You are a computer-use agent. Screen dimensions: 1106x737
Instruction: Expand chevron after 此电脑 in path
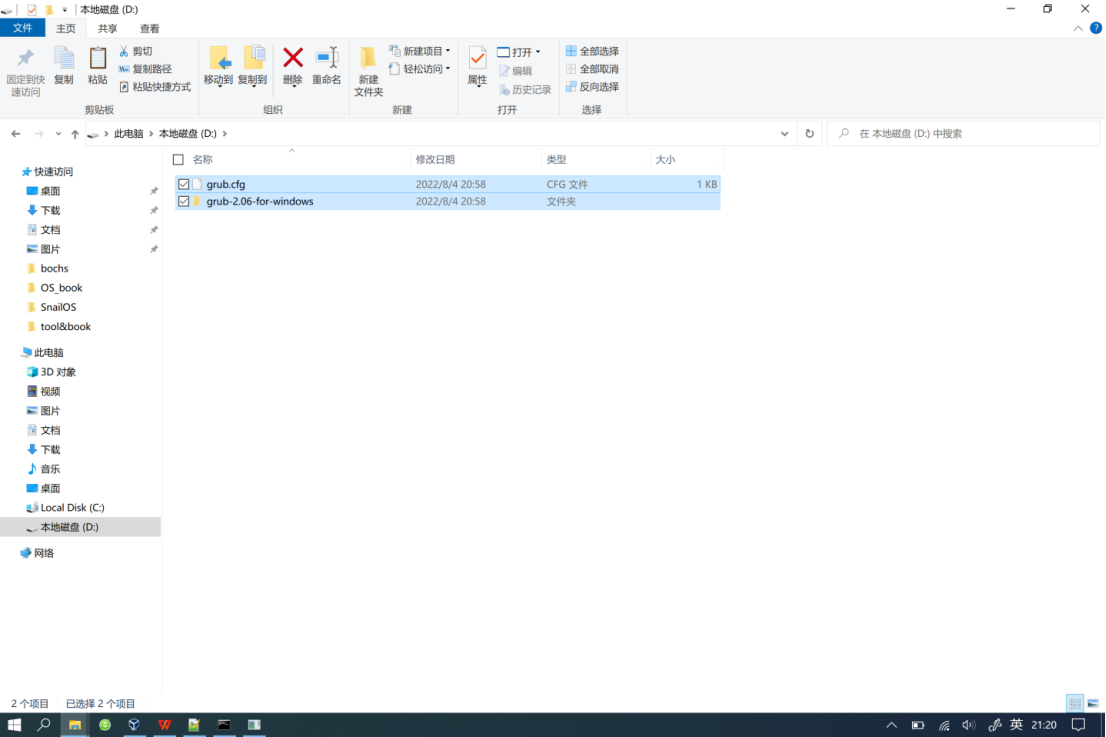coord(151,133)
